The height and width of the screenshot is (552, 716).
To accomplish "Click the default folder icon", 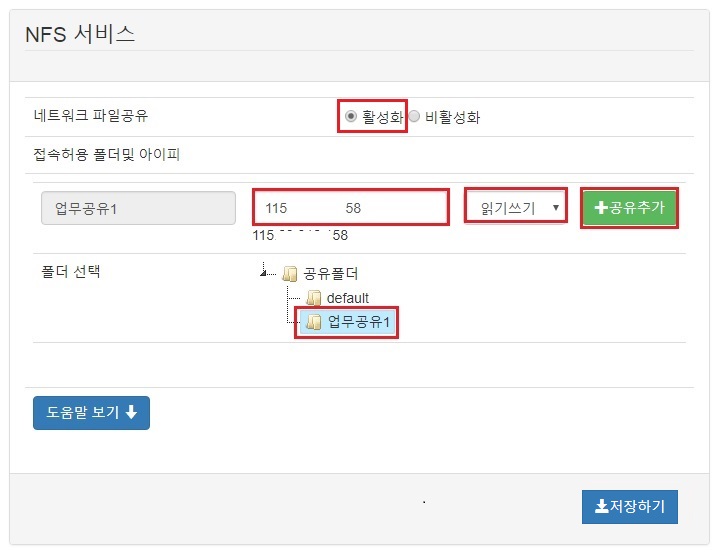I will point(314,298).
